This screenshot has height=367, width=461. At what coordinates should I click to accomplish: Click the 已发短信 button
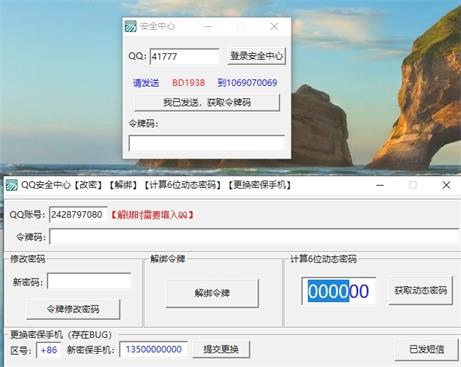pos(426,349)
